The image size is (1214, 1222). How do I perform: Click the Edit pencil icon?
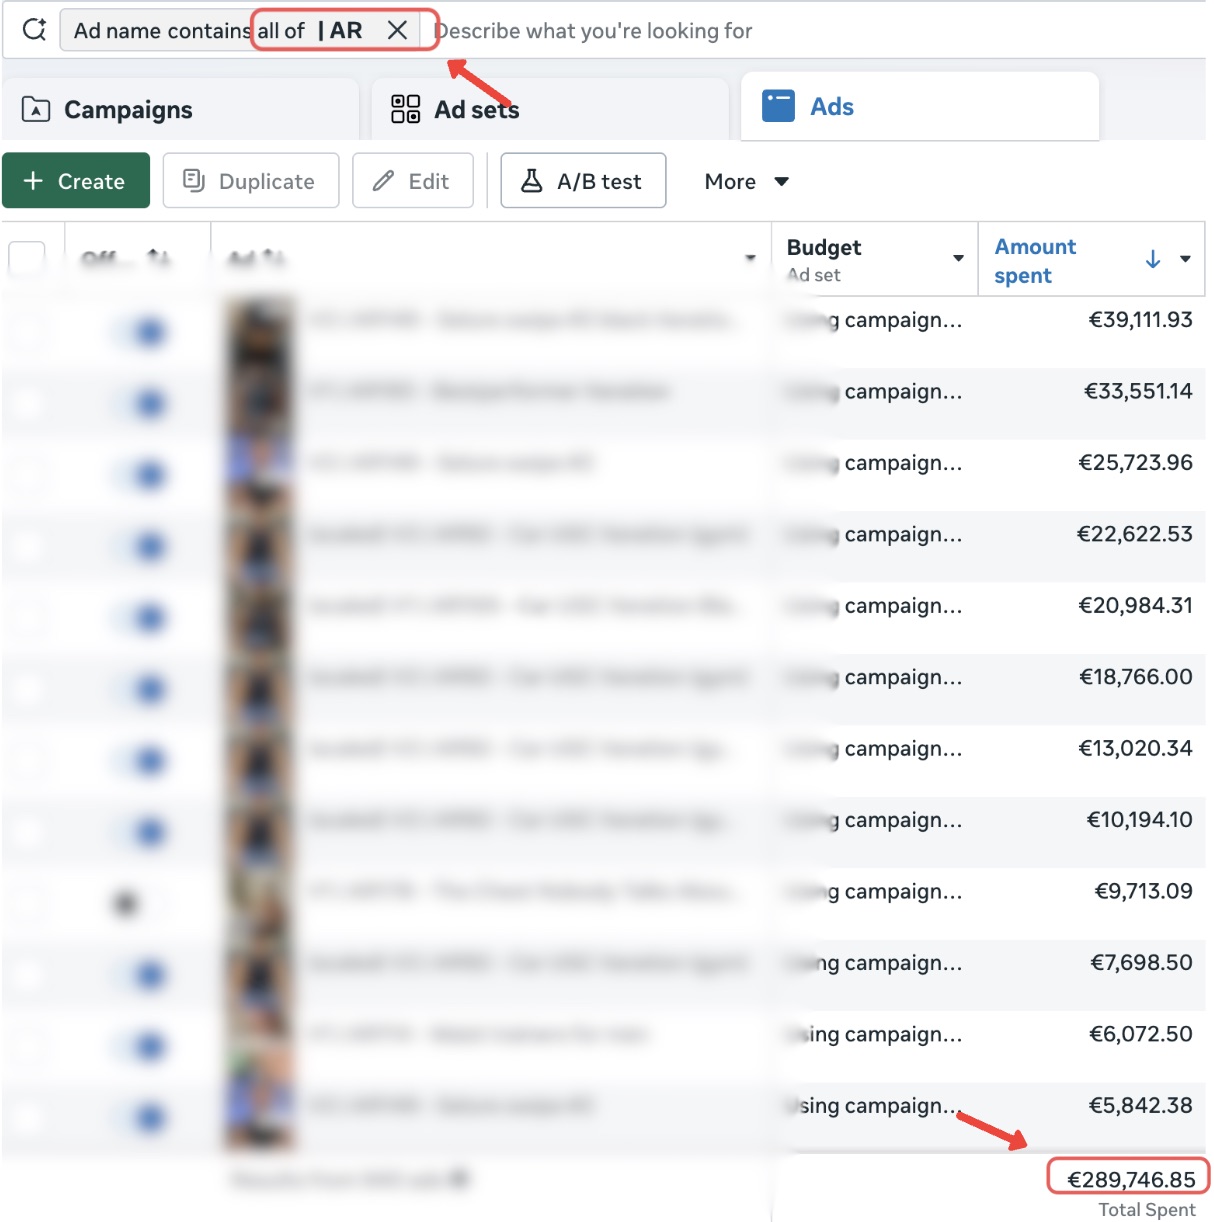[383, 181]
